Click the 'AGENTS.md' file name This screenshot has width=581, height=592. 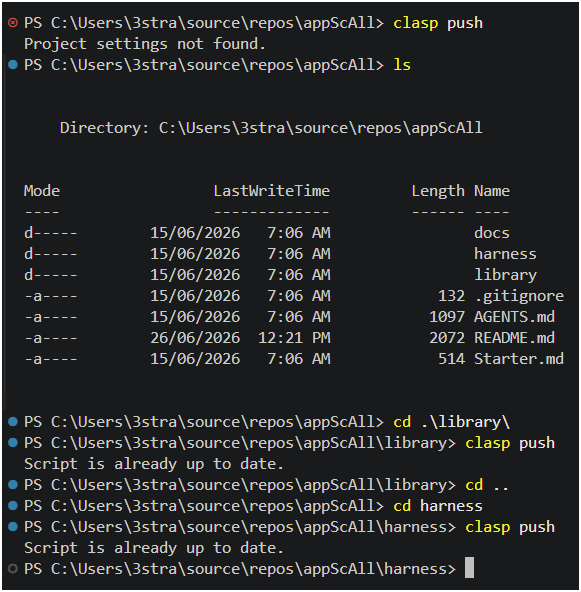point(515,317)
